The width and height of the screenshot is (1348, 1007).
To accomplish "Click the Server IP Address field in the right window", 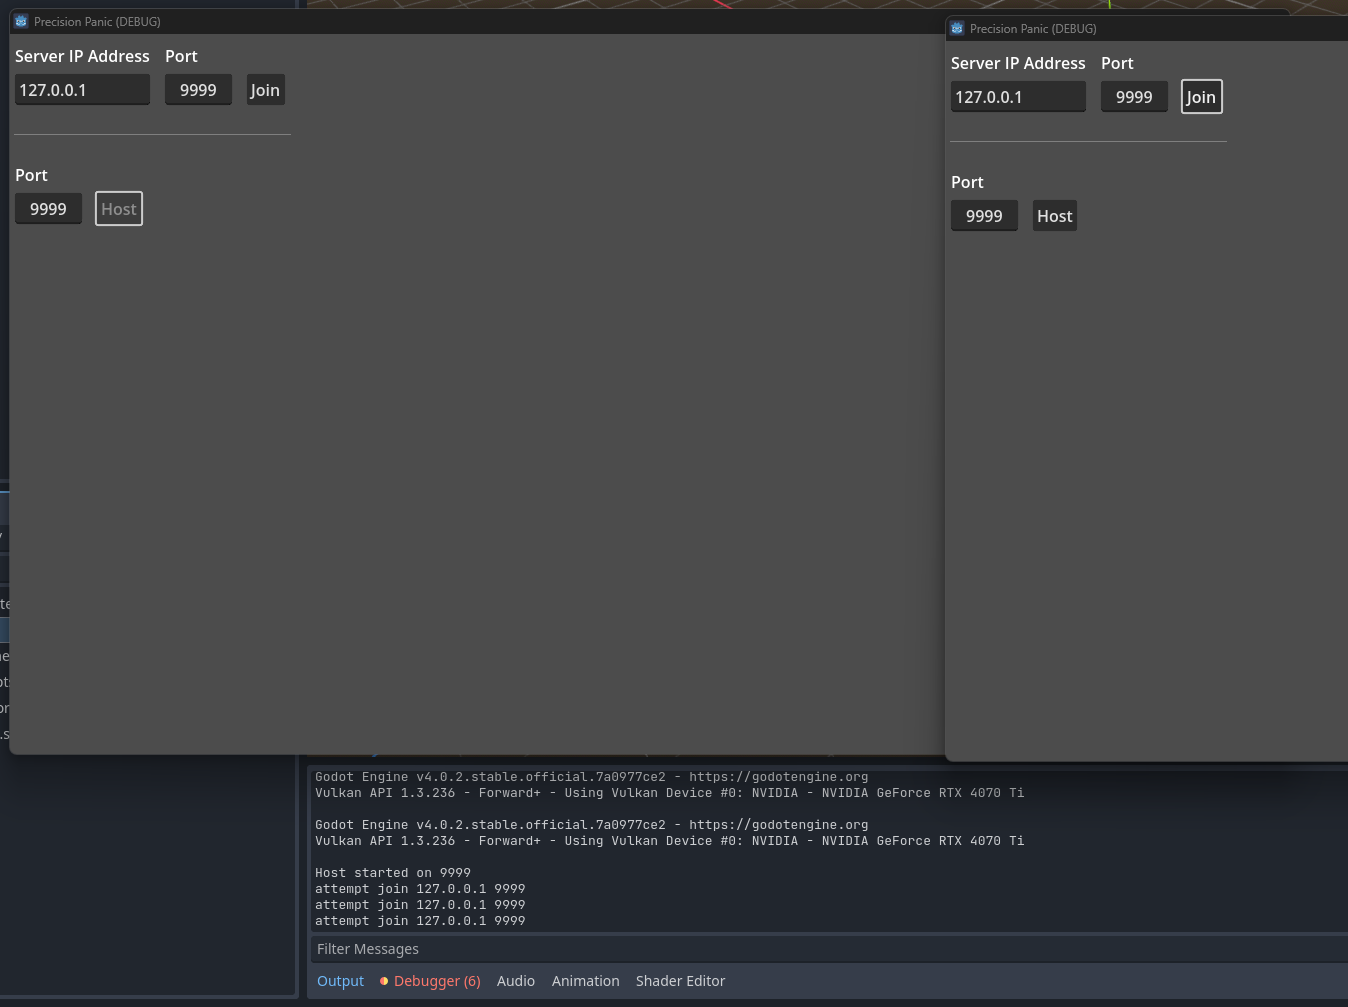I will (x=1018, y=96).
